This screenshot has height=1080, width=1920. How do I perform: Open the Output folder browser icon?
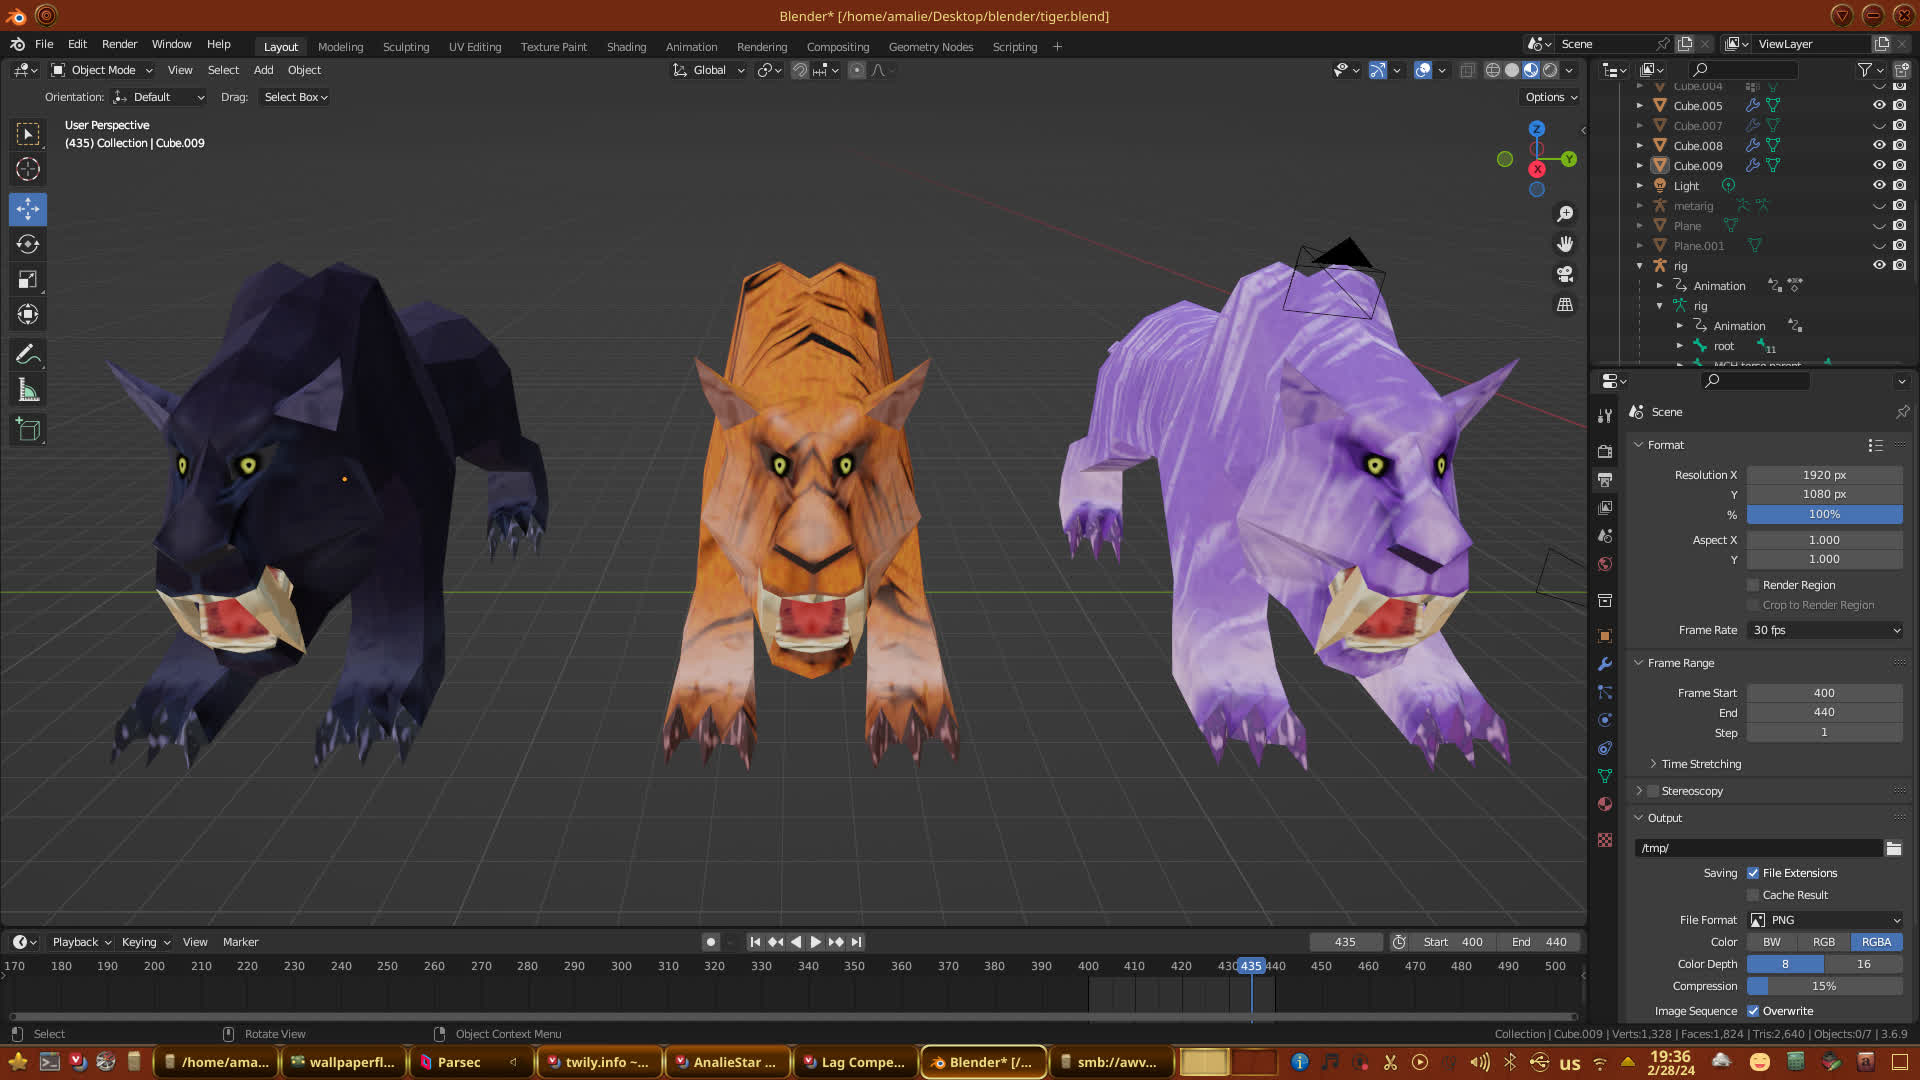point(1894,848)
